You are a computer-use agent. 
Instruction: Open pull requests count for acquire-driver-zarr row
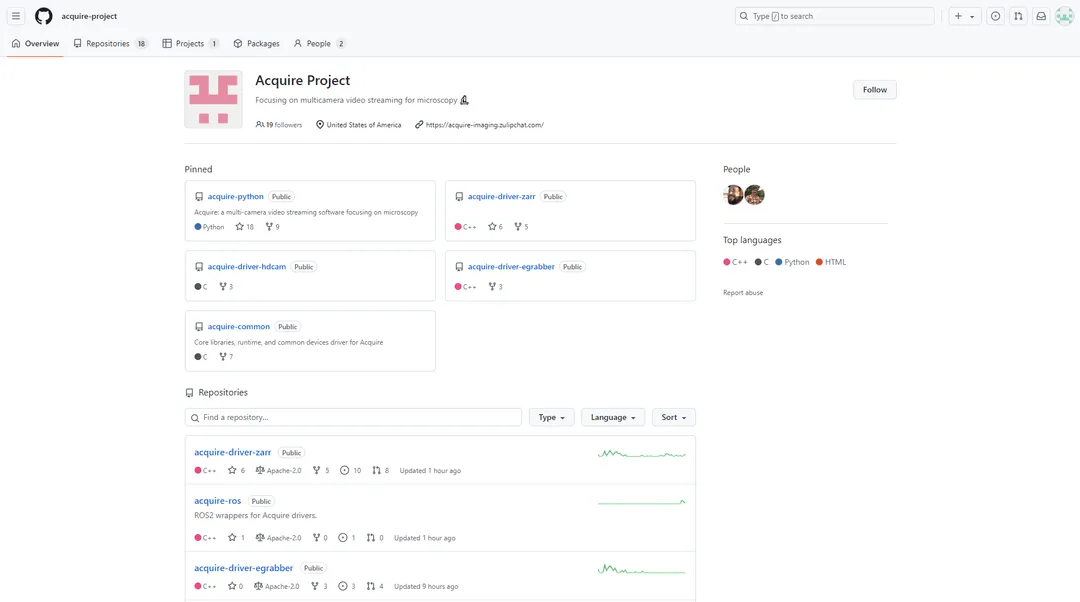pos(381,470)
